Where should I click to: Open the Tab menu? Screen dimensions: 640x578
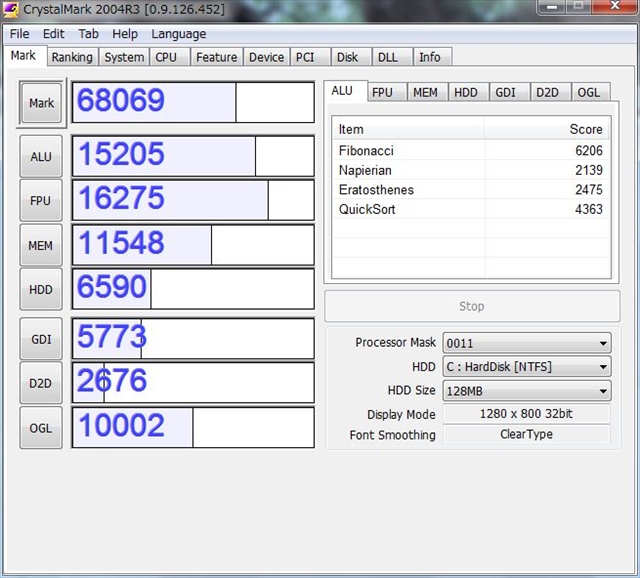[x=88, y=34]
